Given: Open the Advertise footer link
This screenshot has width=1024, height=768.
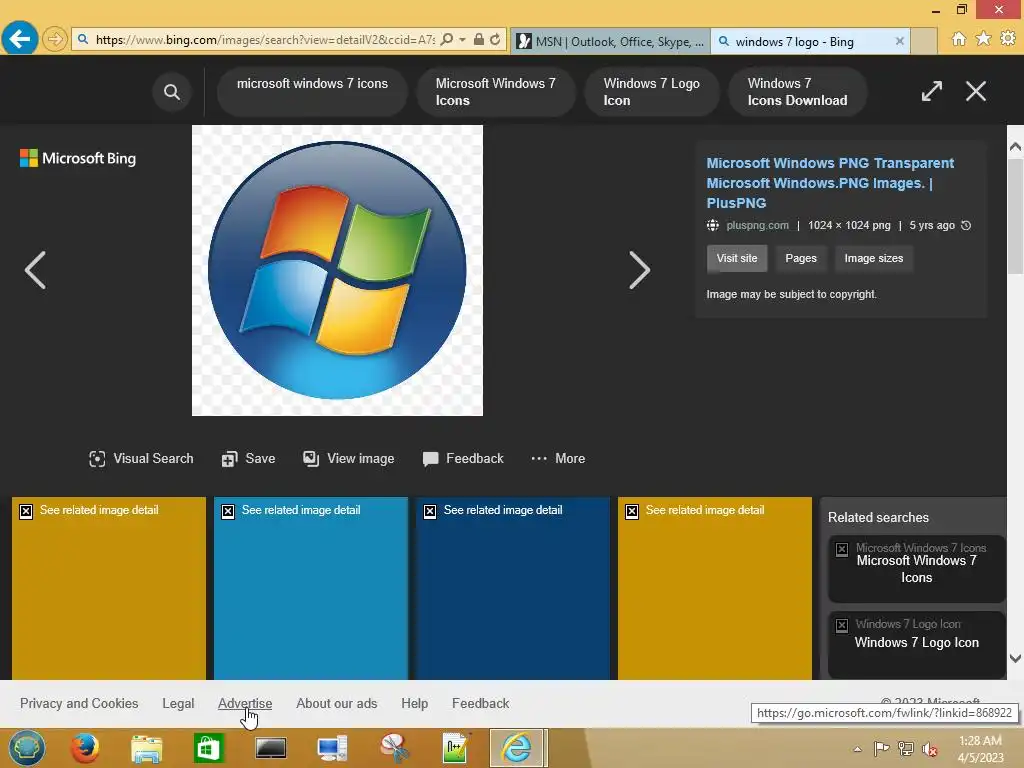Looking at the screenshot, I should (245, 703).
